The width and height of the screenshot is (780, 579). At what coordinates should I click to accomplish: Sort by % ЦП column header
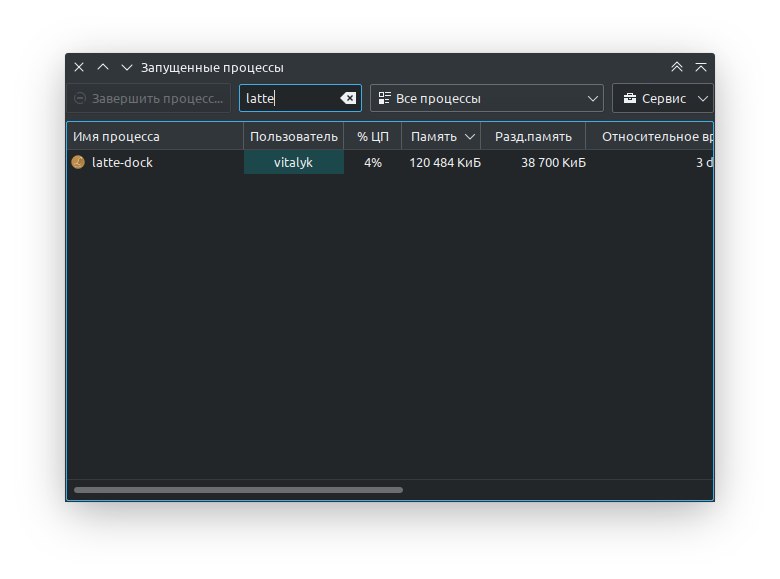(373, 136)
